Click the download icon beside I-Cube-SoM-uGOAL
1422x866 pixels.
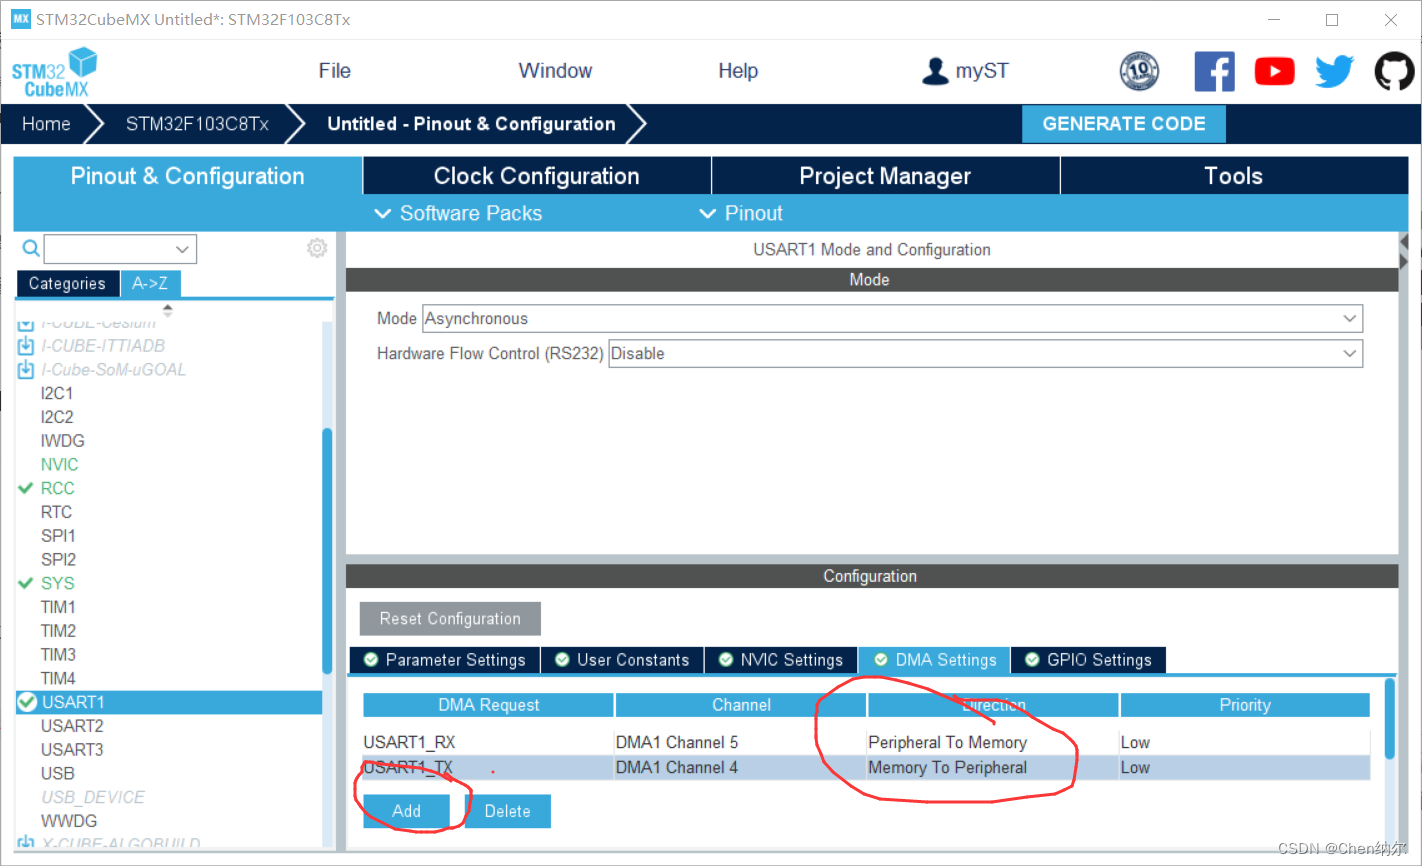point(26,370)
